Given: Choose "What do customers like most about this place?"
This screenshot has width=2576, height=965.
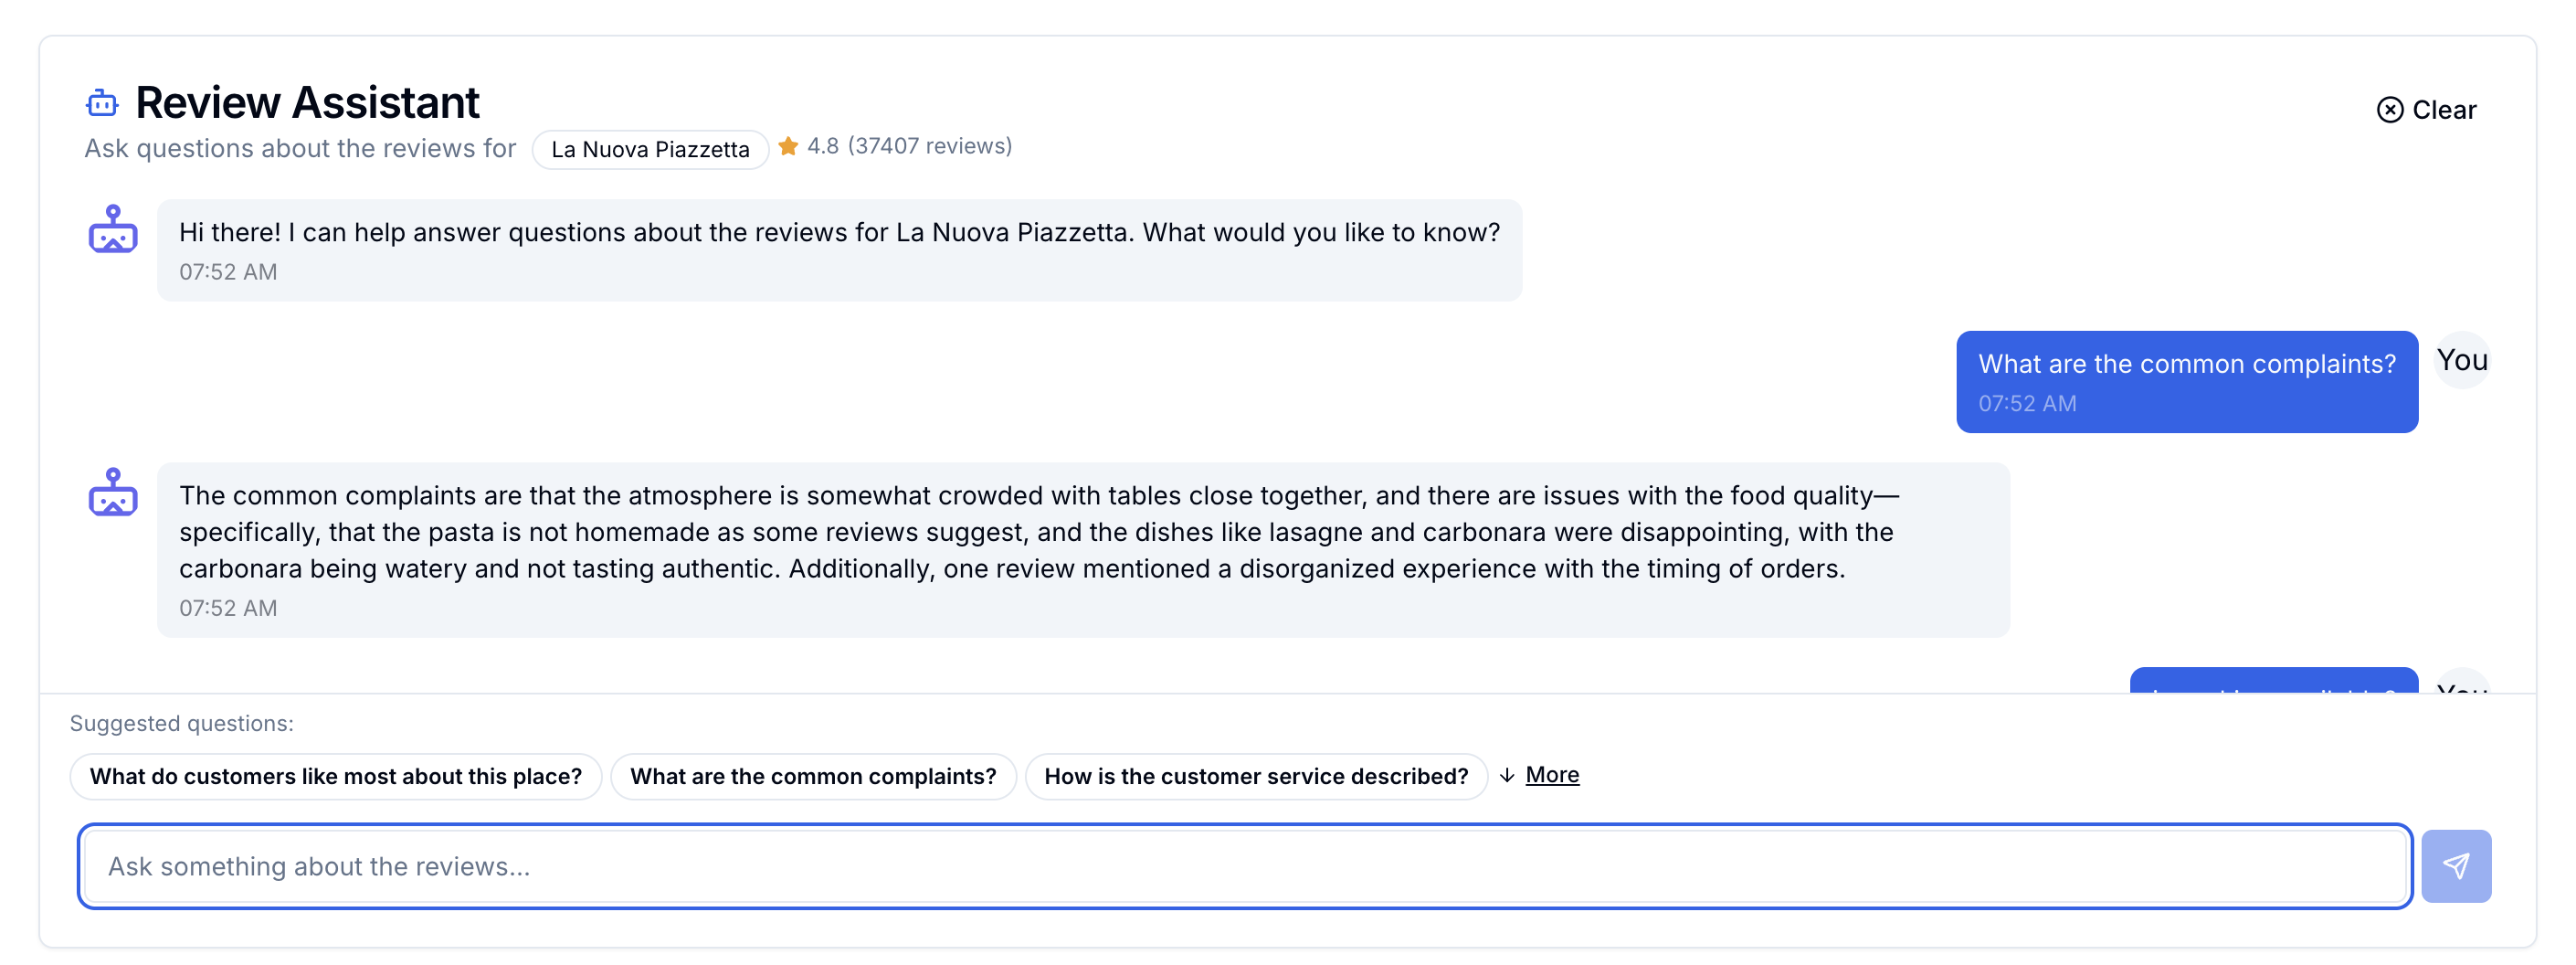Looking at the screenshot, I should [336, 776].
